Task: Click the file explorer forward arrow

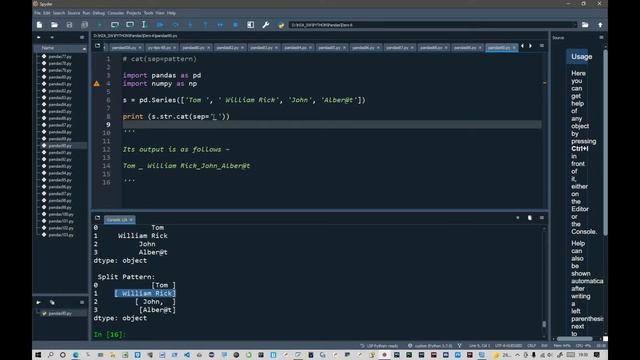Action: (52, 37)
